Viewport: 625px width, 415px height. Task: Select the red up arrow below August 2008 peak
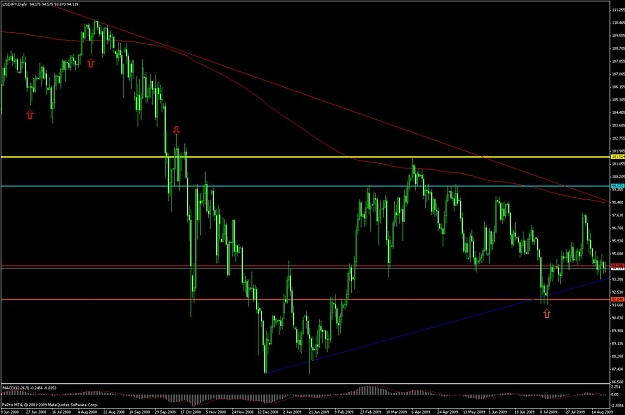pos(91,63)
